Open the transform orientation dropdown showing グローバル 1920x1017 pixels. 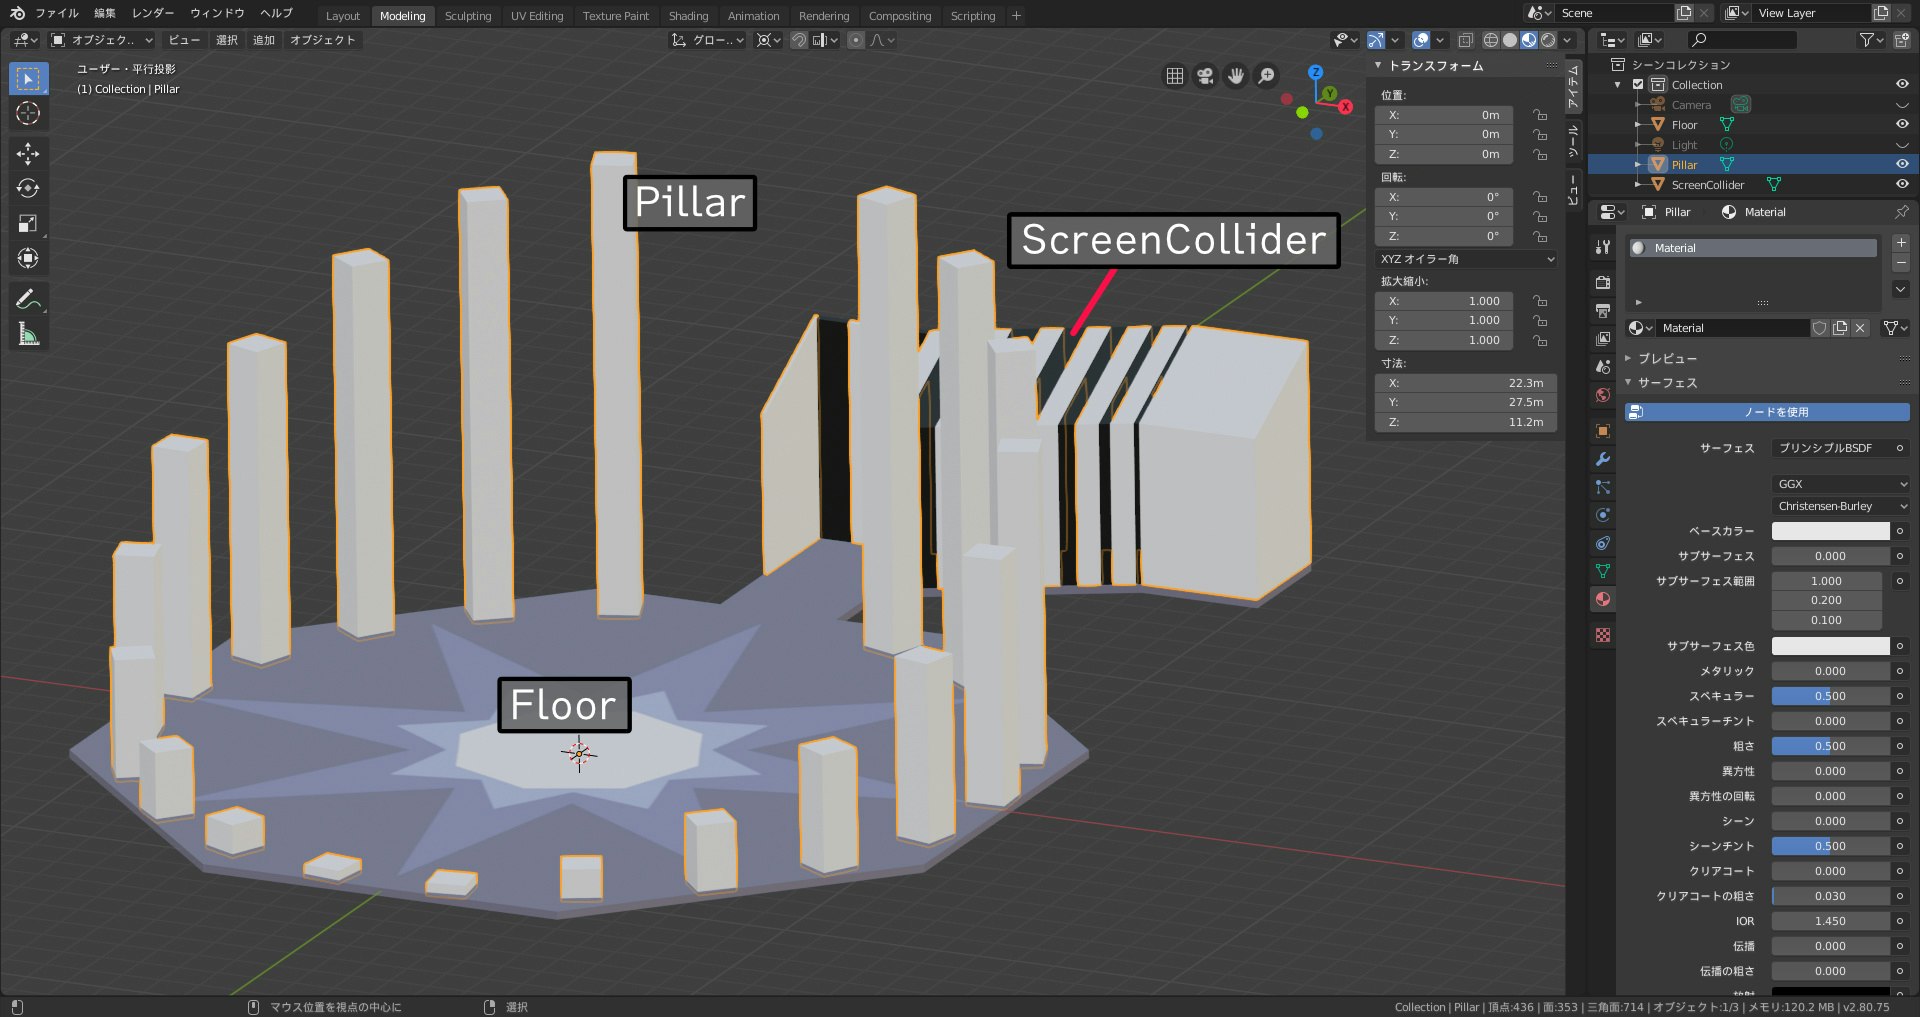pos(707,40)
